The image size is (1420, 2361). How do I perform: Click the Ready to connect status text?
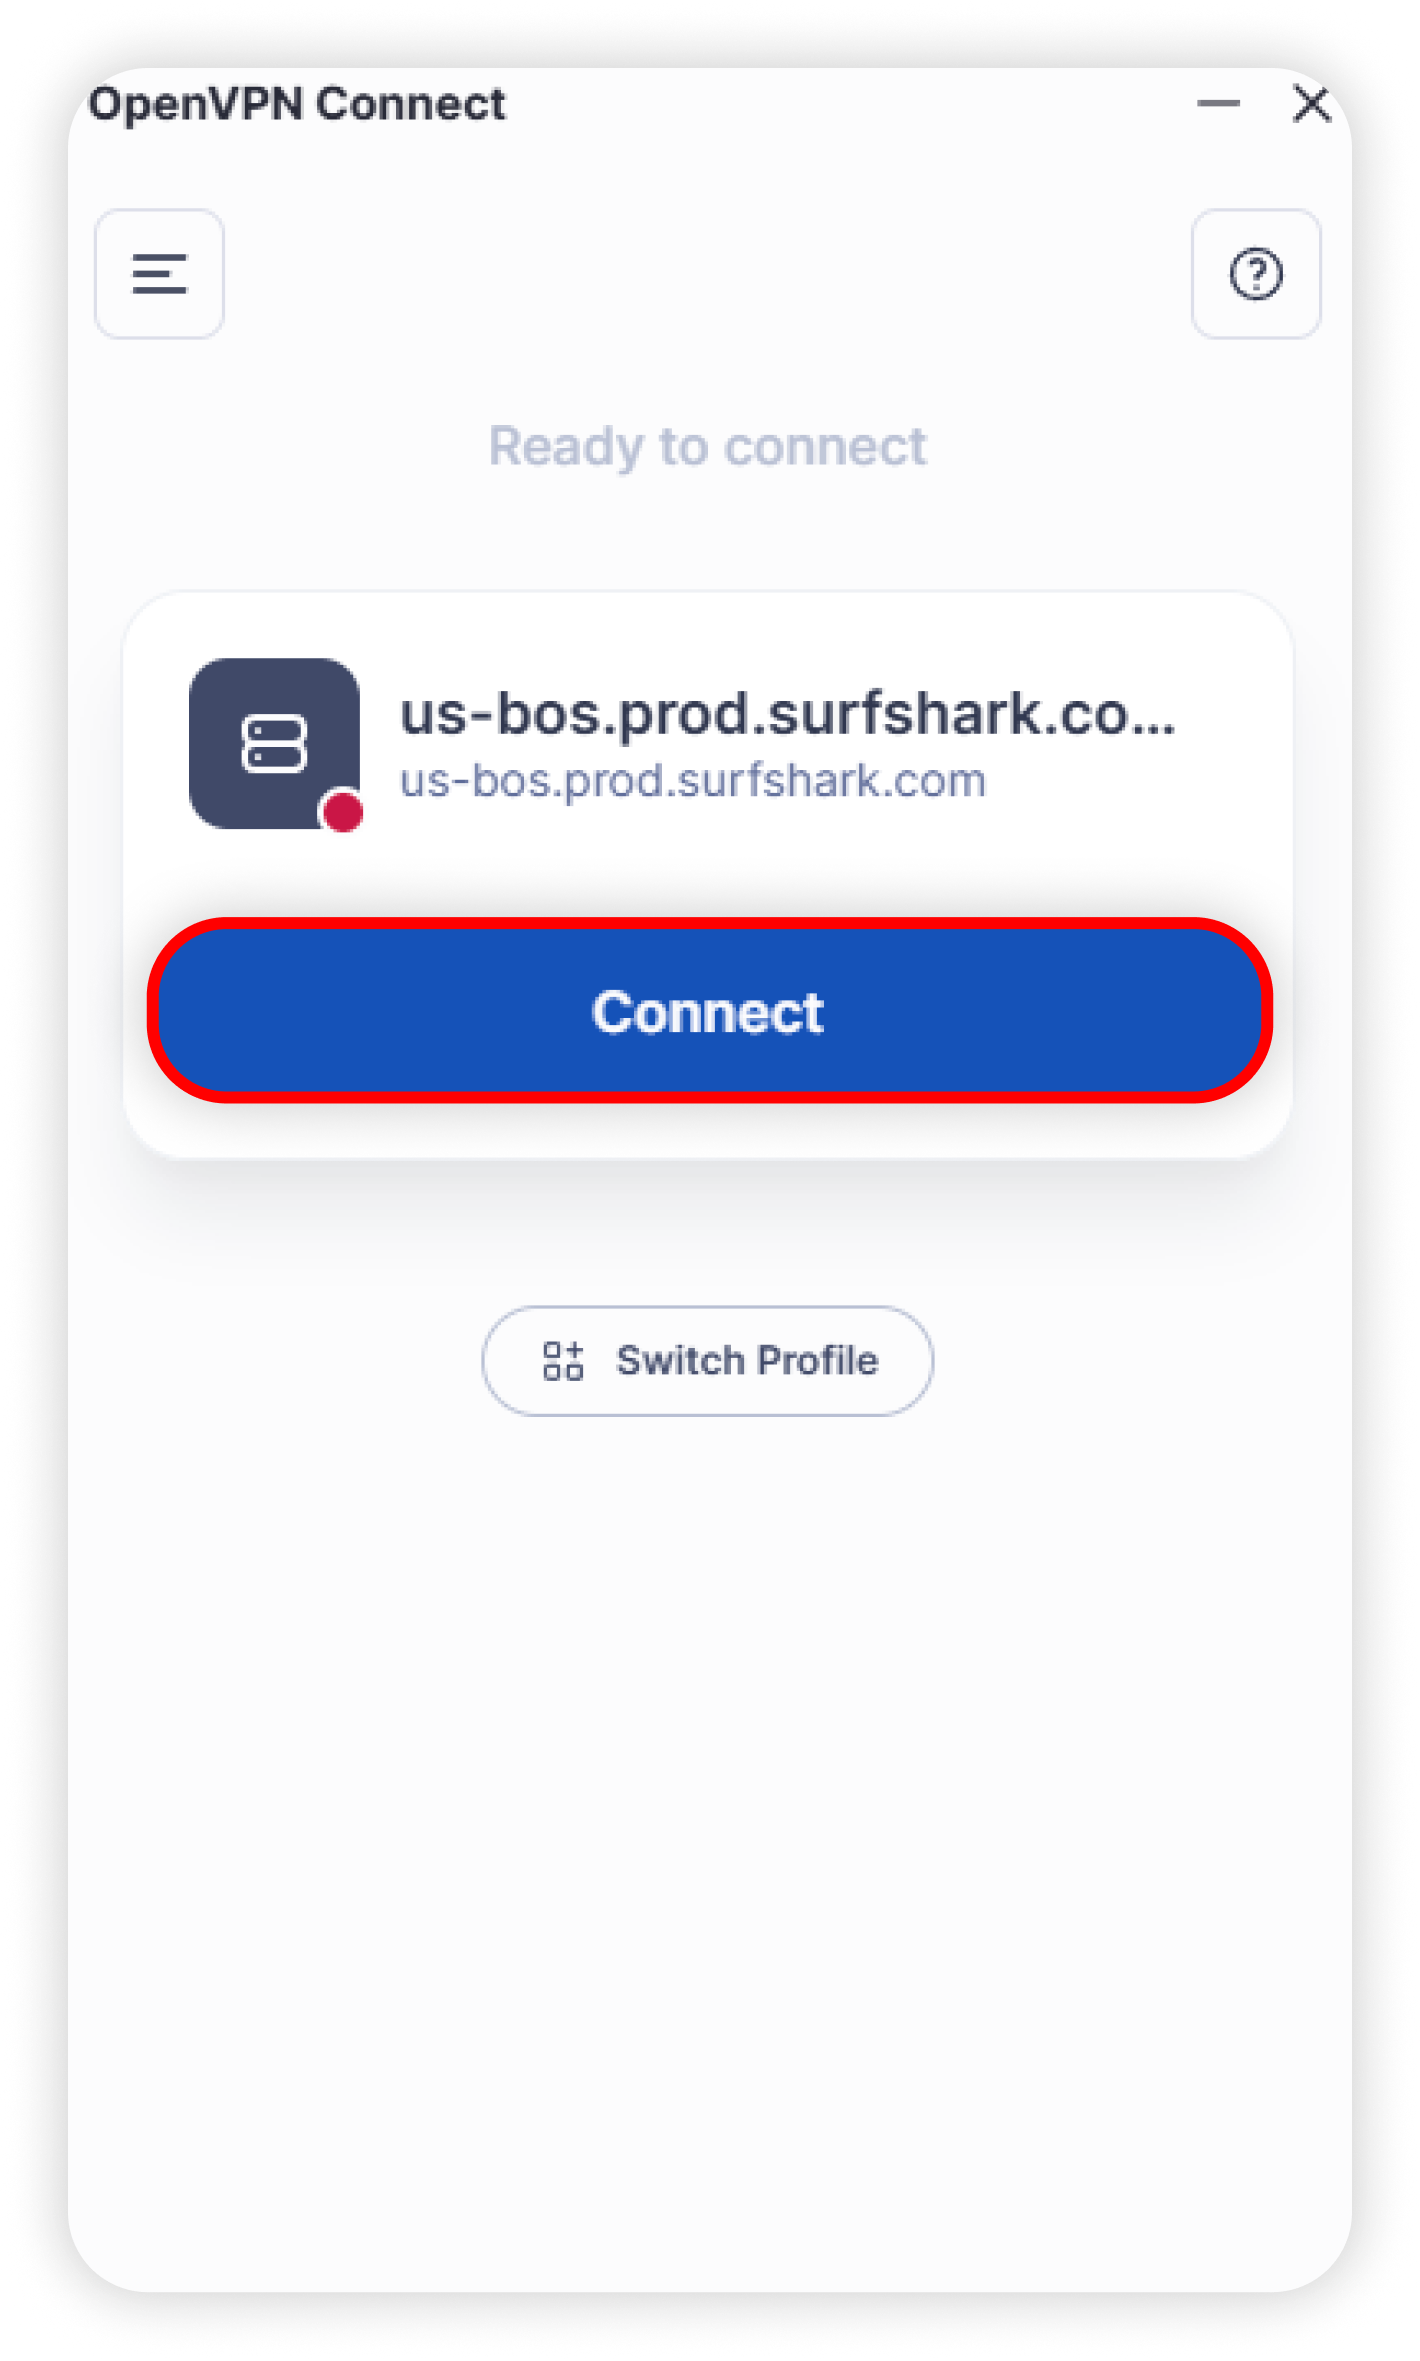coord(708,446)
